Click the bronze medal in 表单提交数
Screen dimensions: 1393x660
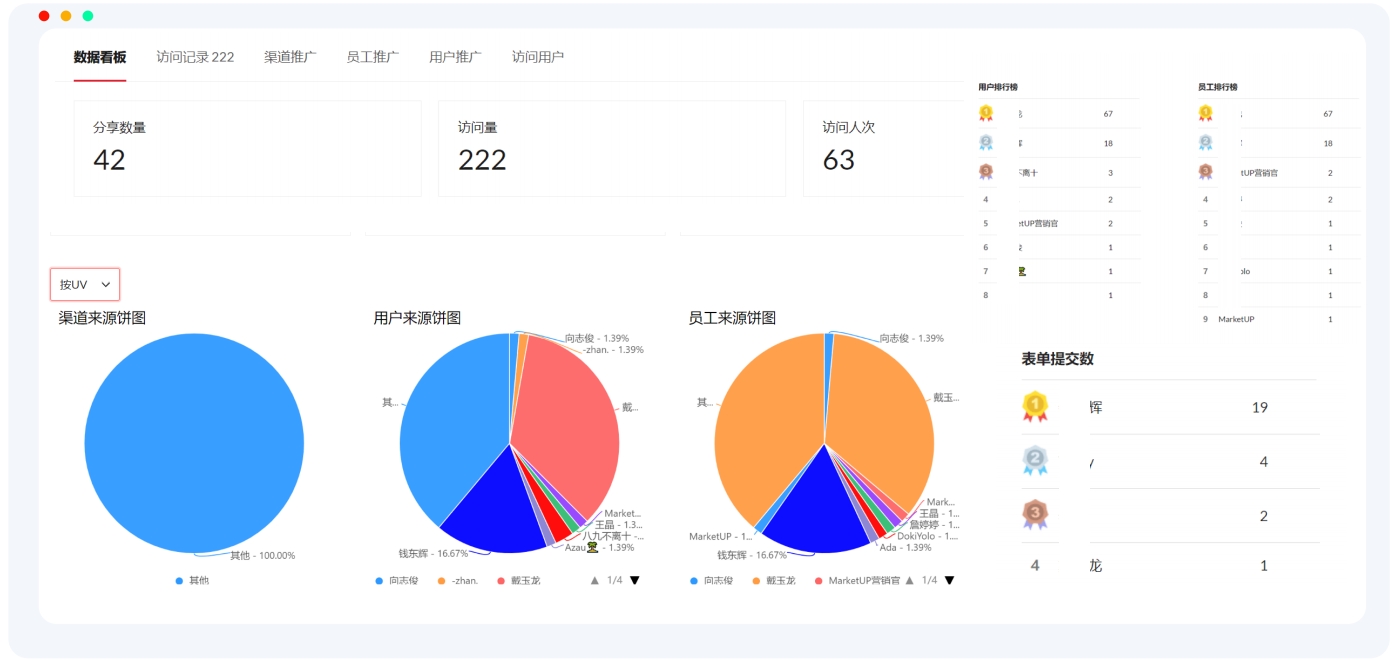pyautogui.click(x=1035, y=515)
